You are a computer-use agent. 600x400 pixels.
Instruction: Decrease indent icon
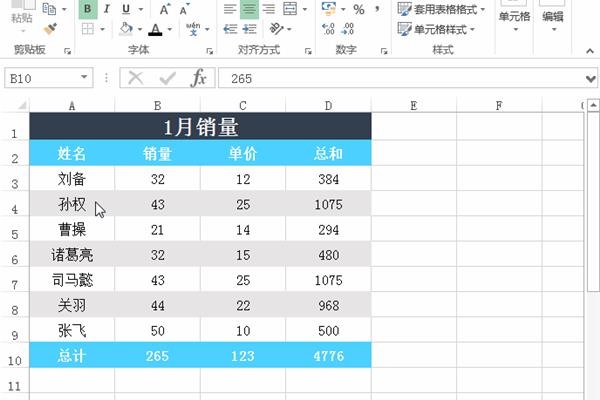coord(230,29)
